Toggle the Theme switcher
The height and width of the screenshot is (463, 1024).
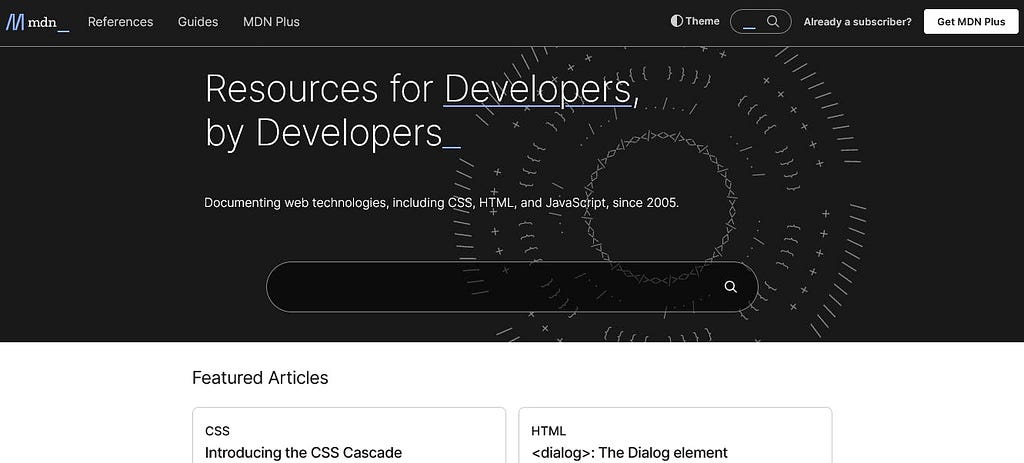(x=695, y=21)
